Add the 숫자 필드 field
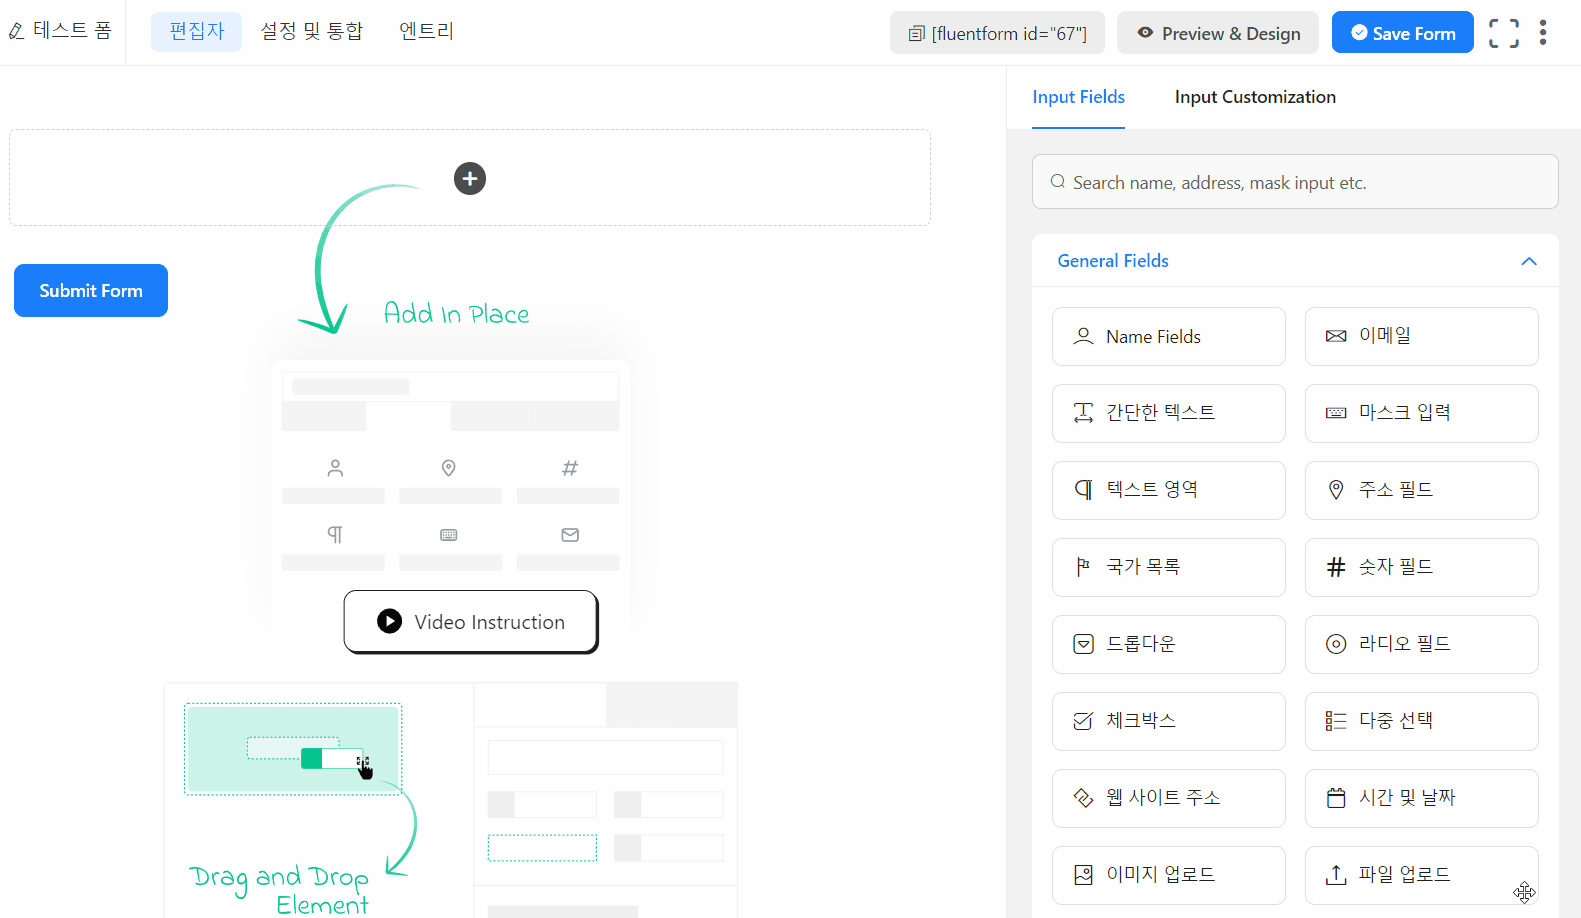 click(x=1421, y=567)
